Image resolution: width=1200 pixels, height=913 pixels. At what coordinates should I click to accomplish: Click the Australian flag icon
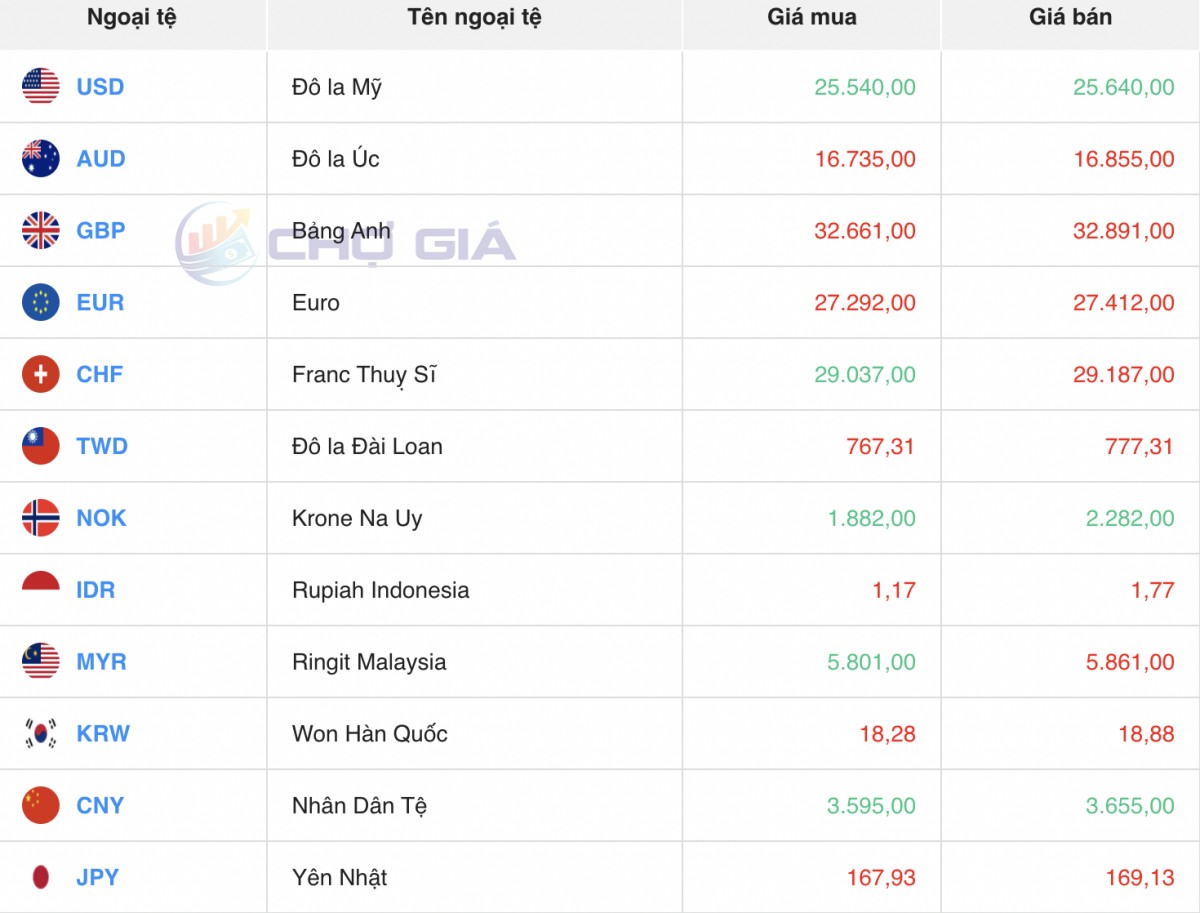point(41,159)
